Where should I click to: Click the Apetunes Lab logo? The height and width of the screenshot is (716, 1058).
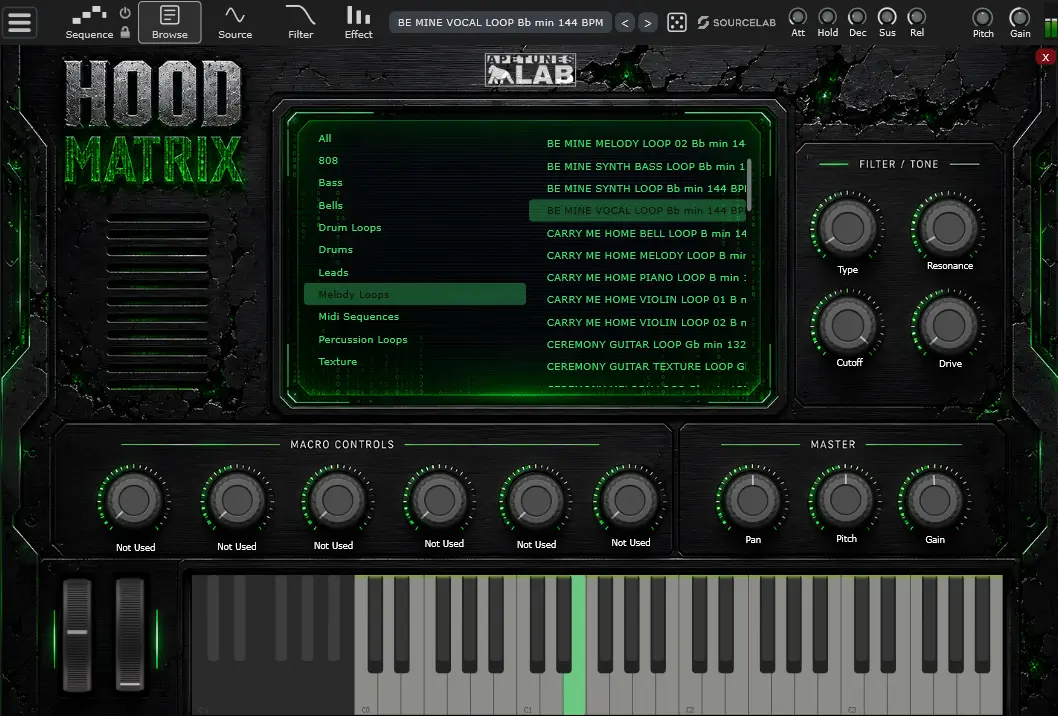[x=530, y=70]
